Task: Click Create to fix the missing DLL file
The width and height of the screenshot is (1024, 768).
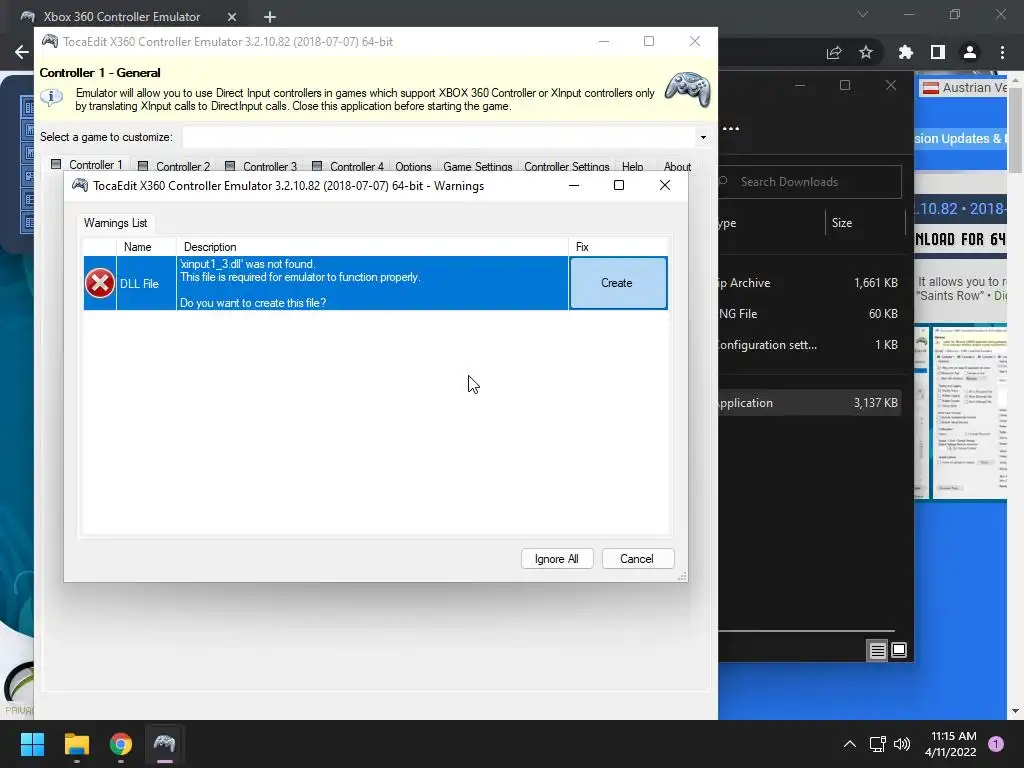Action: (x=618, y=283)
